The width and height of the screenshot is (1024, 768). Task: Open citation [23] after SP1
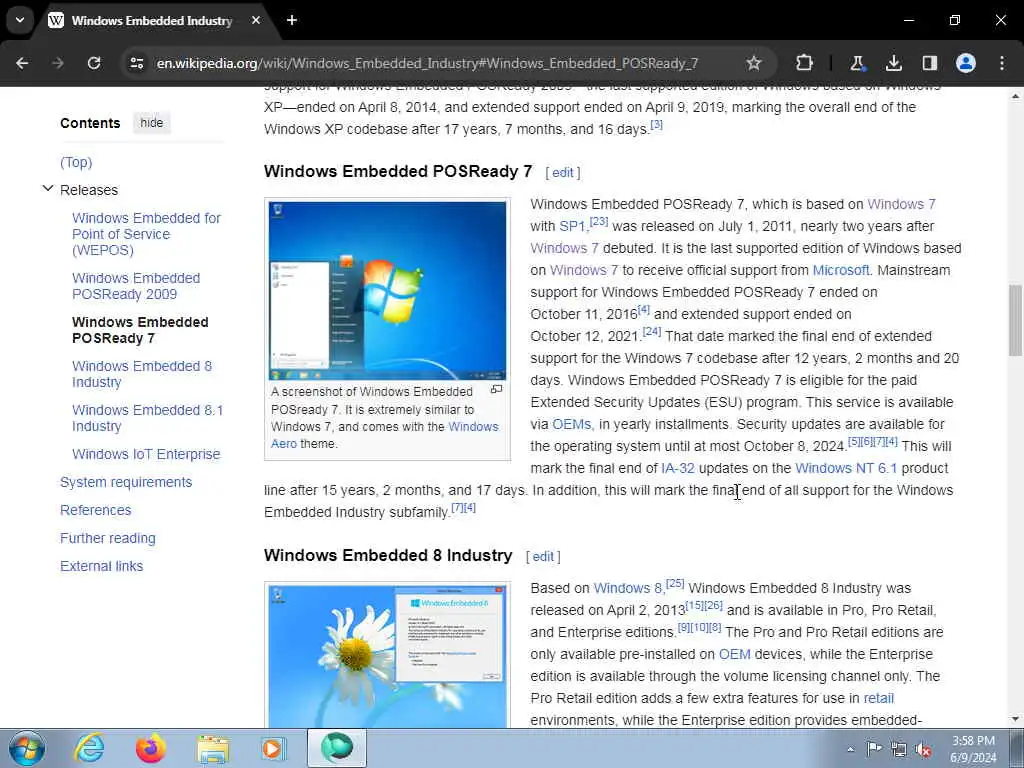coord(599,222)
